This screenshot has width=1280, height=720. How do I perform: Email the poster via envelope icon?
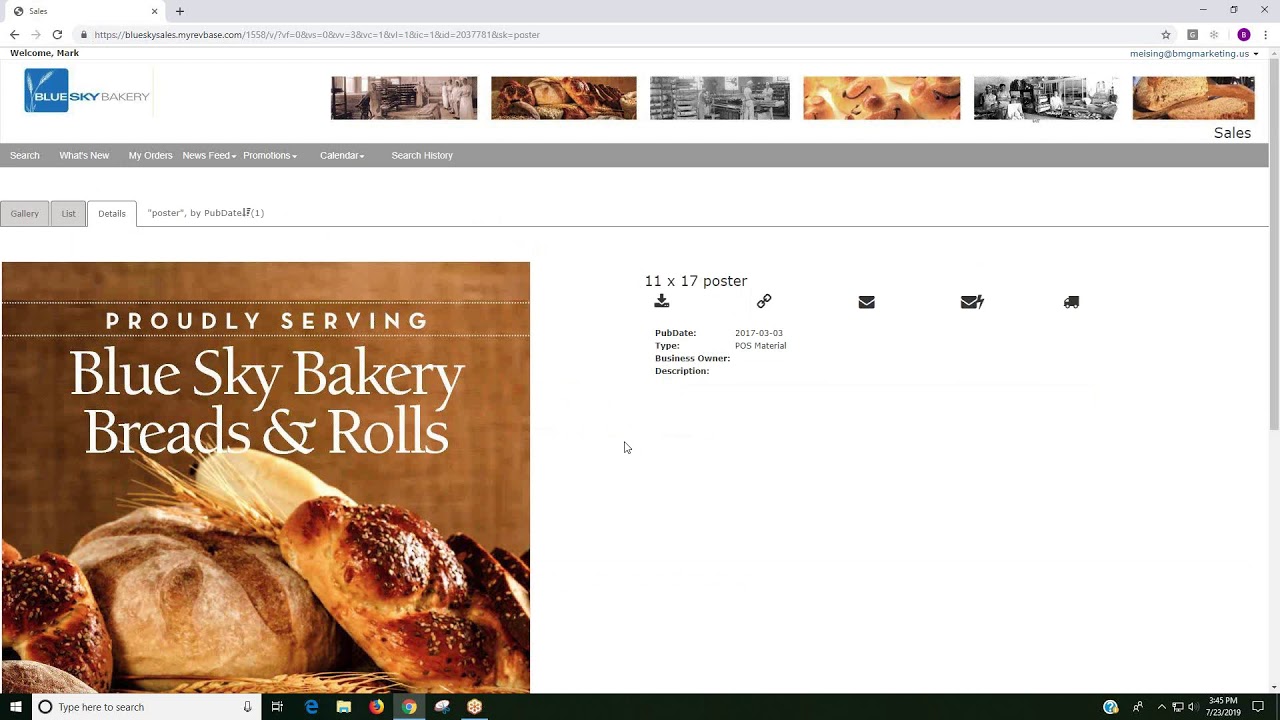[866, 302]
